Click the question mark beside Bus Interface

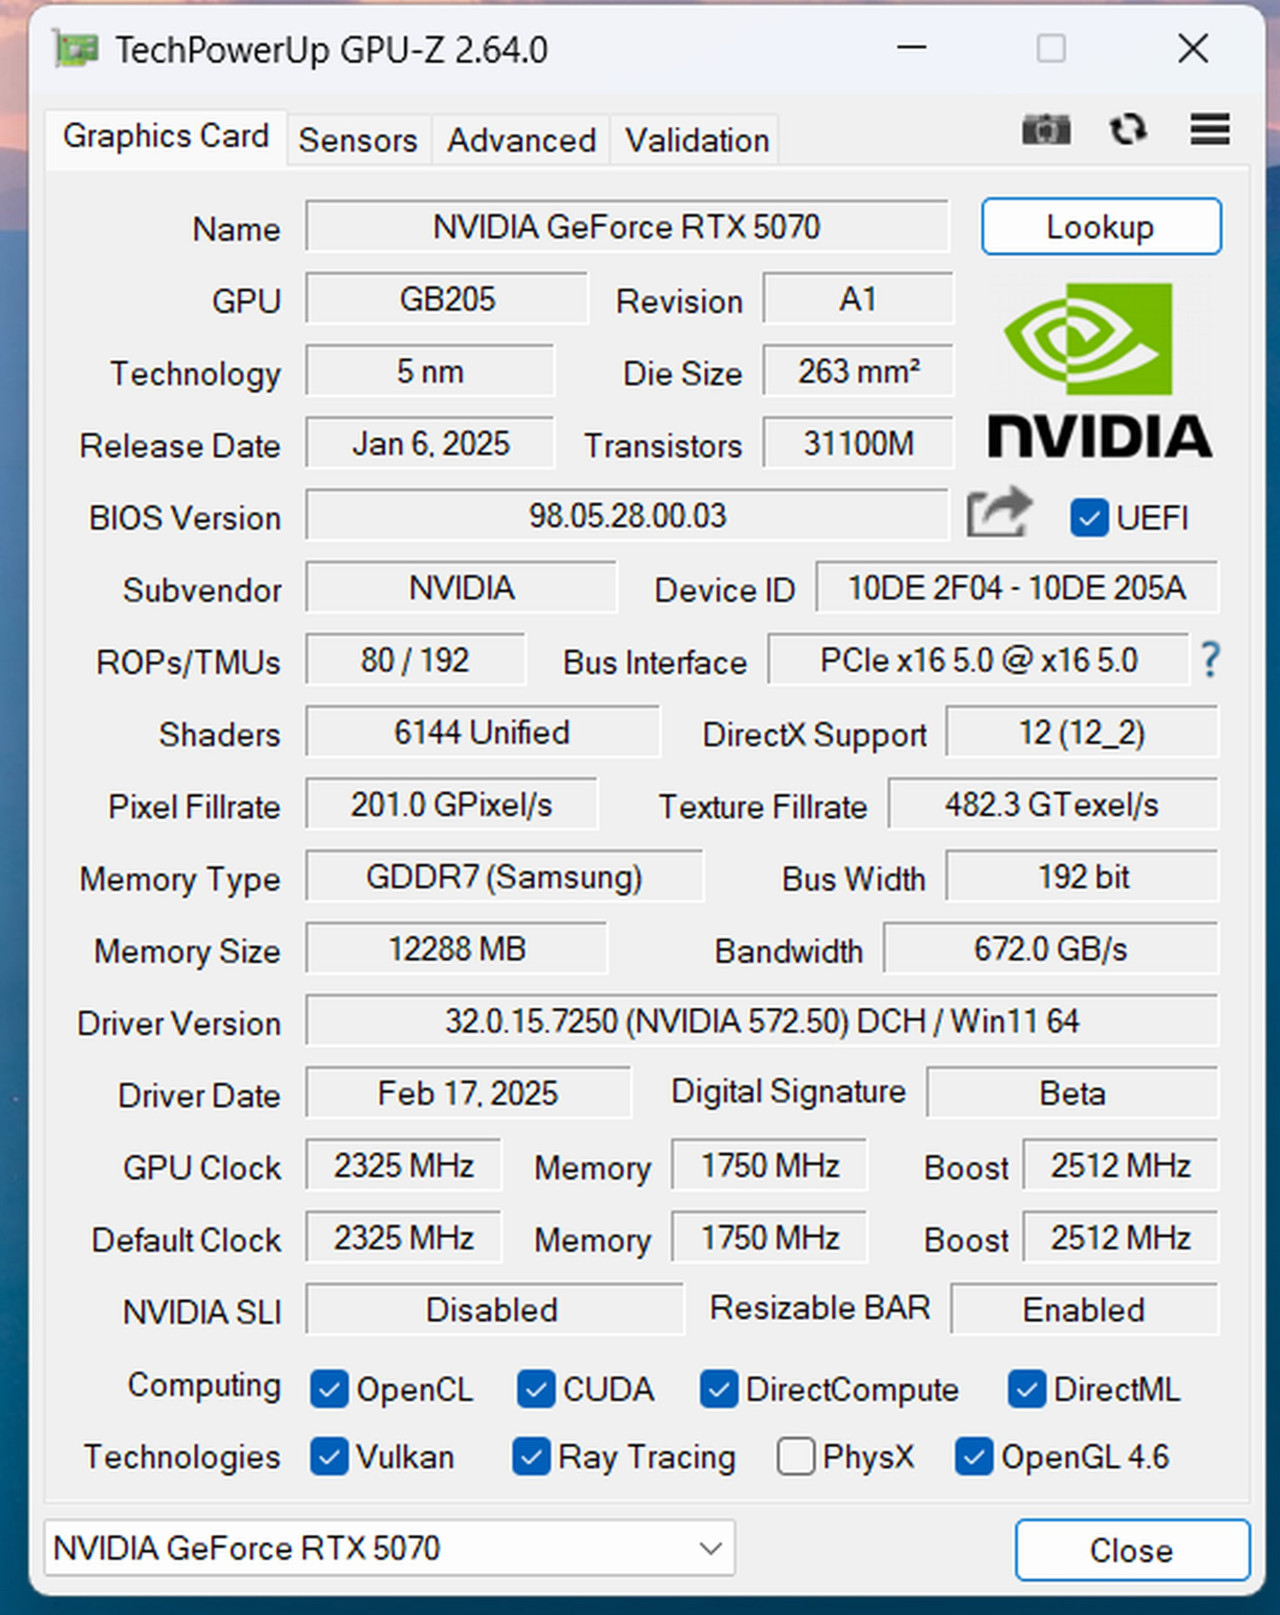pos(1209,660)
